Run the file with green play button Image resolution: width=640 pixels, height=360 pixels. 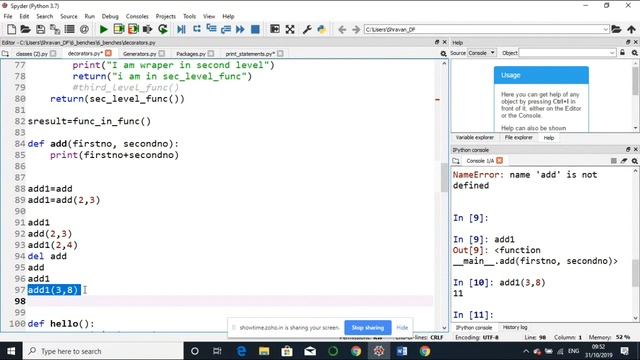pos(104,29)
